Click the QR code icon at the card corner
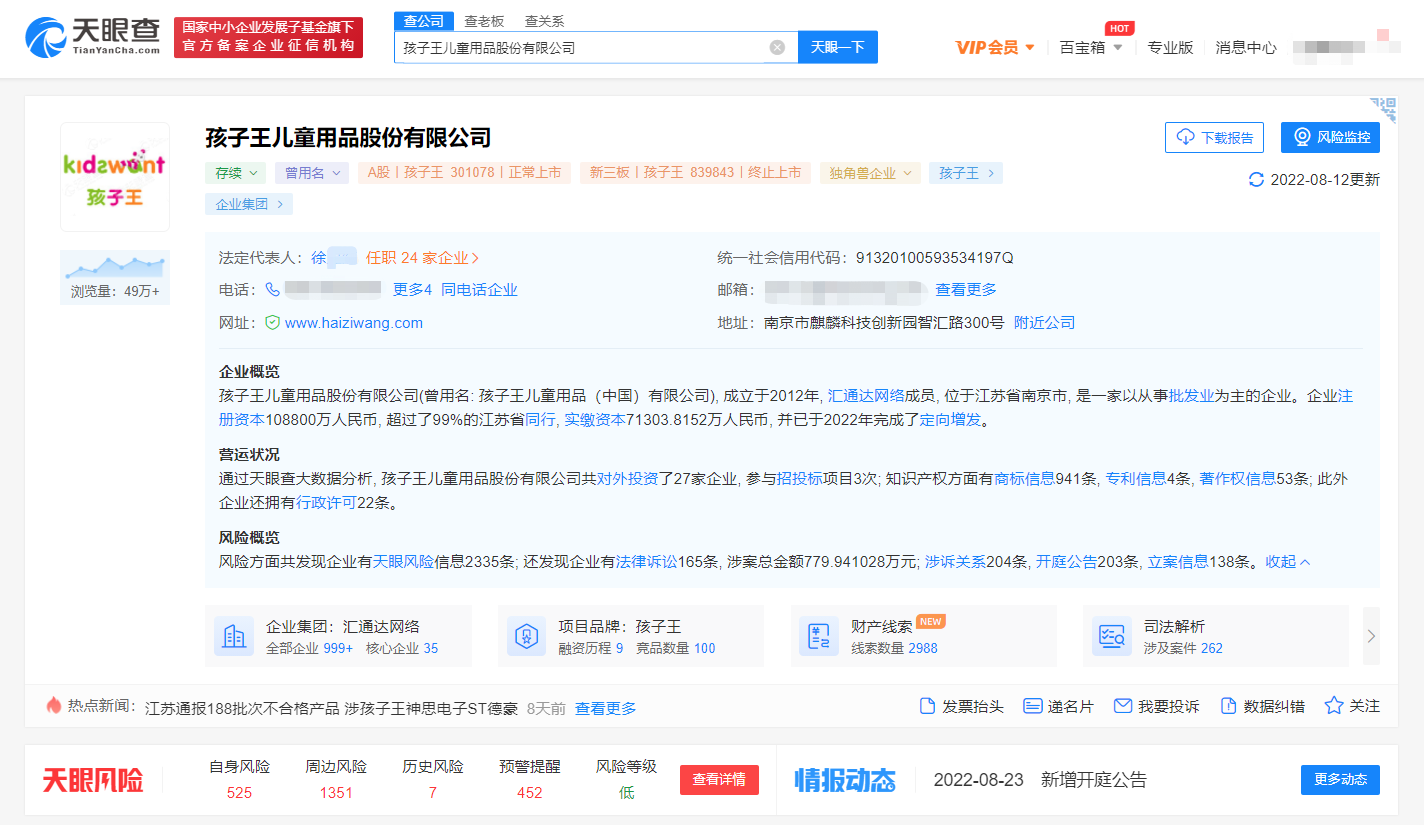The width and height of the screenshot is (1424, 825). click(x=1382, y=109)
